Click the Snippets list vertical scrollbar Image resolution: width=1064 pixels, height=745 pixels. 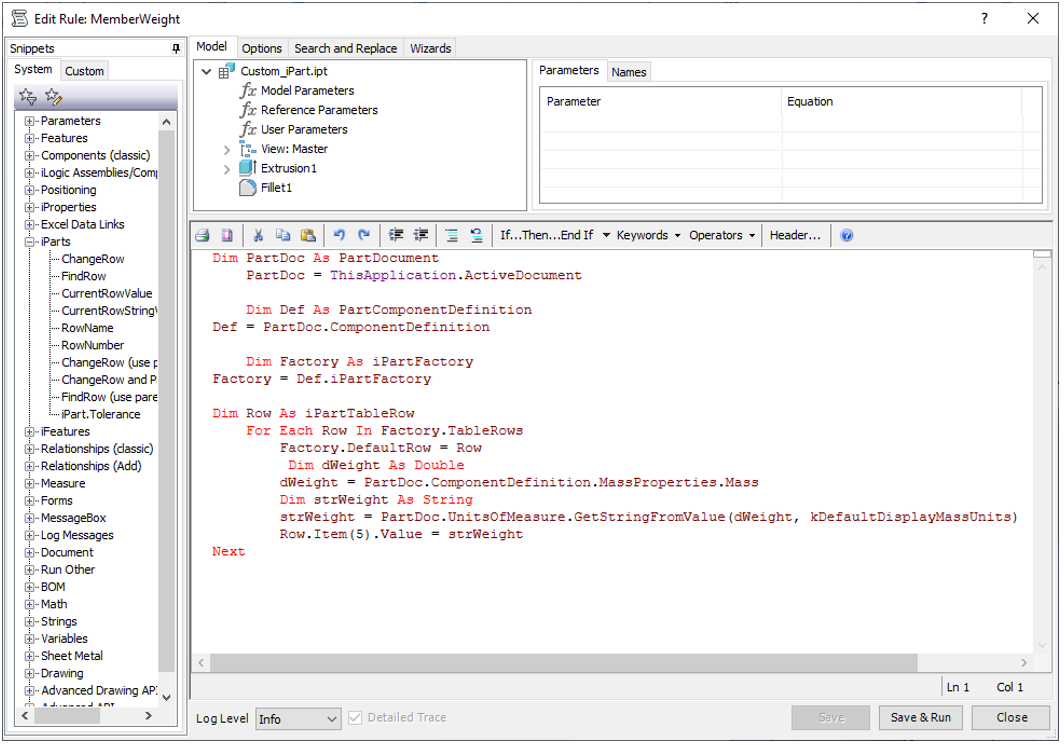[167, 400]
